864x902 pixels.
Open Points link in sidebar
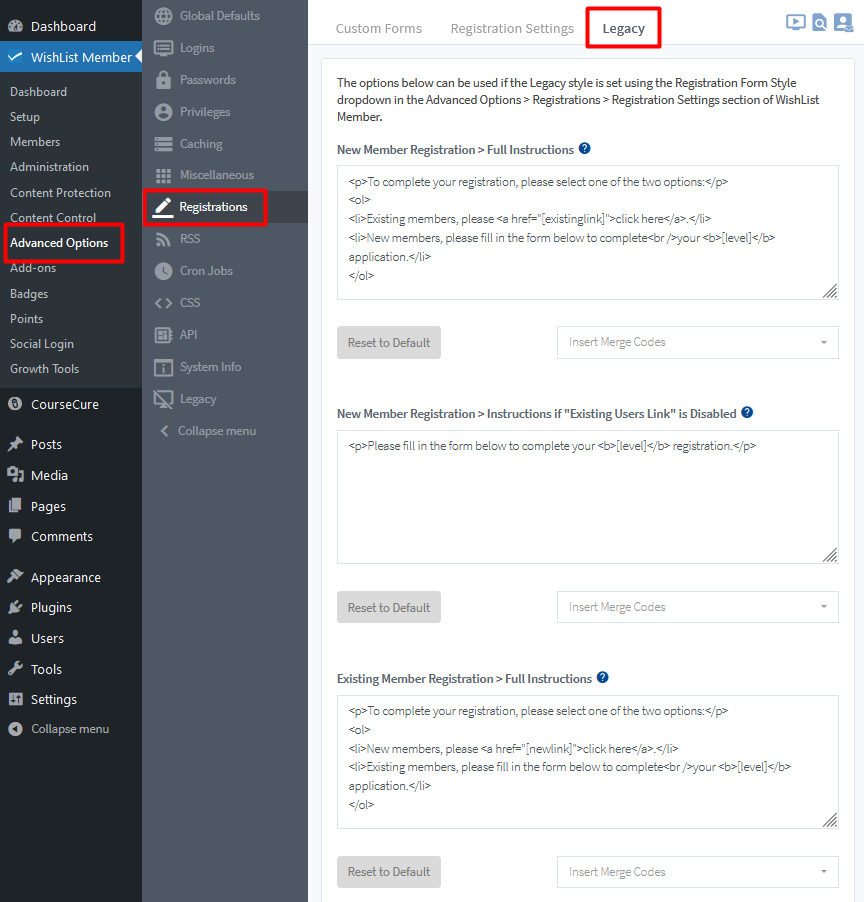pyautogui.click(x=26, y=319)
